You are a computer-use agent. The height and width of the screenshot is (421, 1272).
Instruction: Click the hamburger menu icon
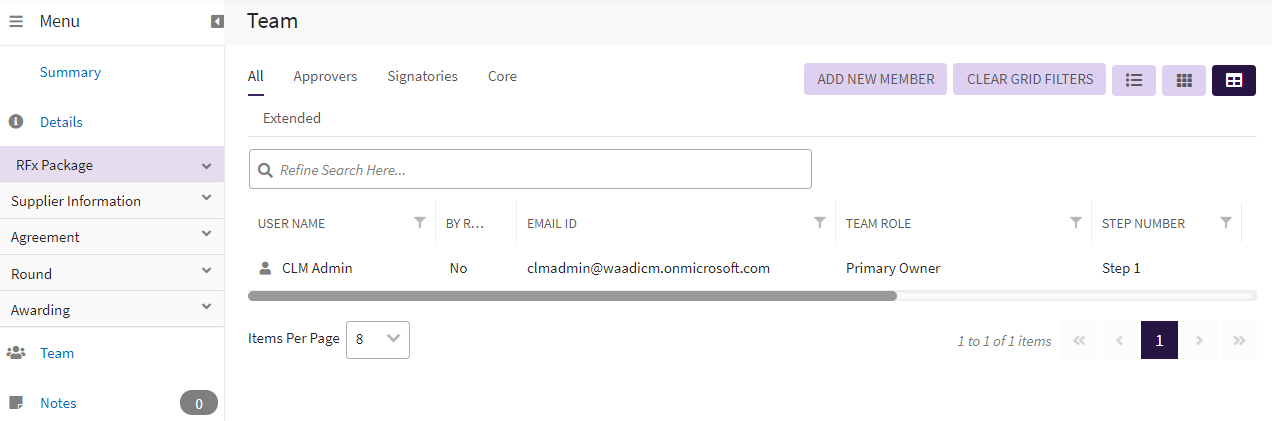point(16,21)
